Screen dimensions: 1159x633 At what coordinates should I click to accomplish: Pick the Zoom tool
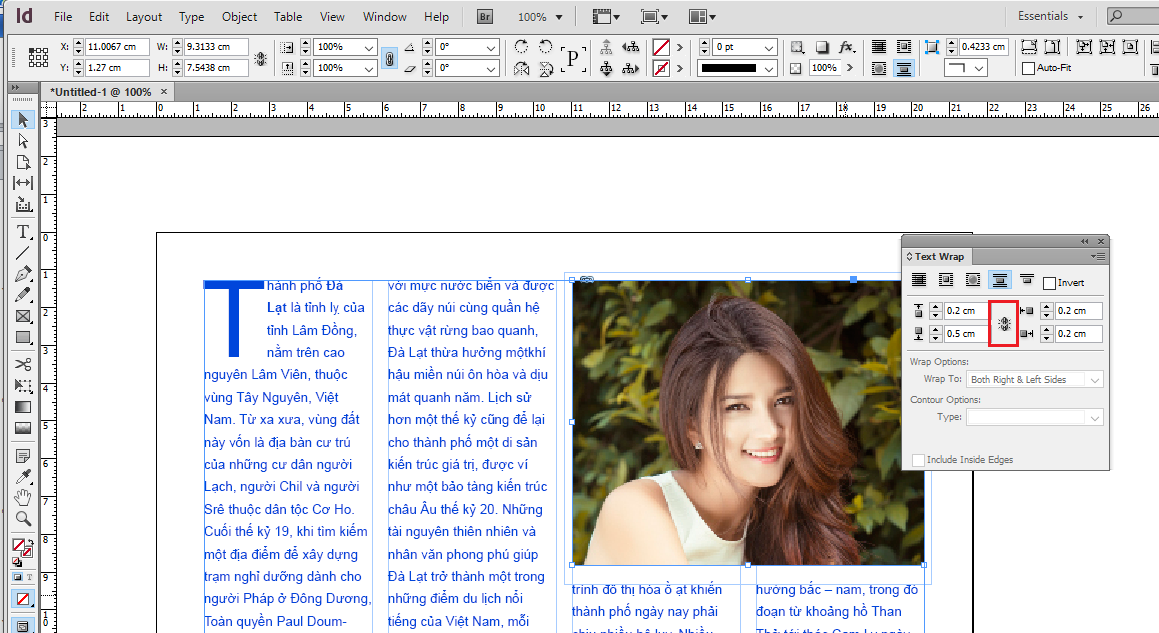coord(22,519)
